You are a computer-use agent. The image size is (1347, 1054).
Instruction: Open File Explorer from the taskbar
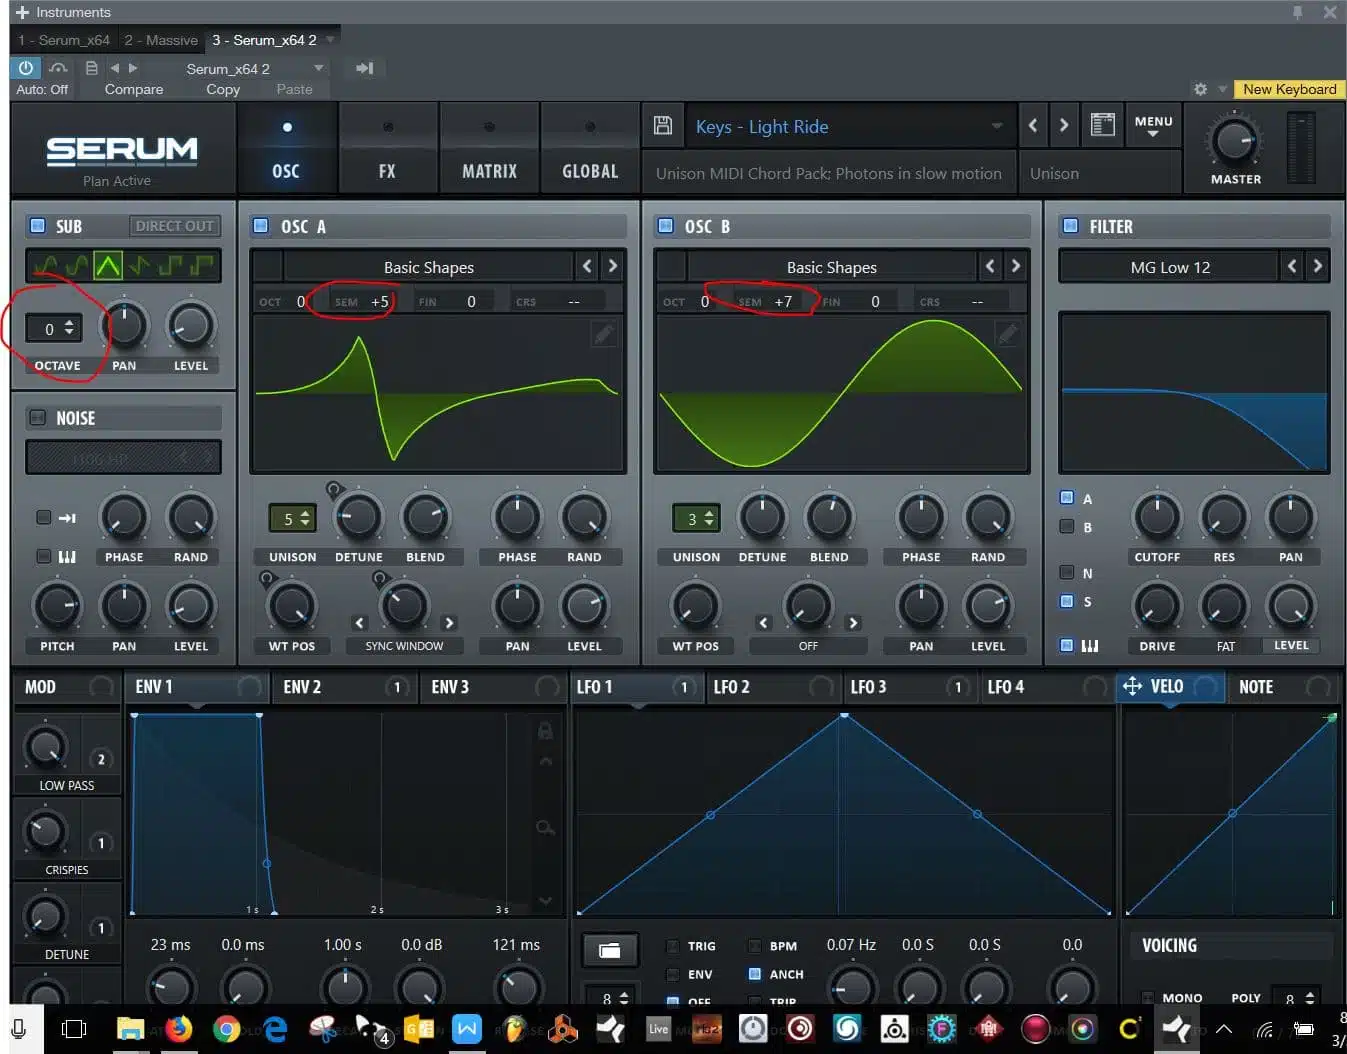coord(130,1028)
